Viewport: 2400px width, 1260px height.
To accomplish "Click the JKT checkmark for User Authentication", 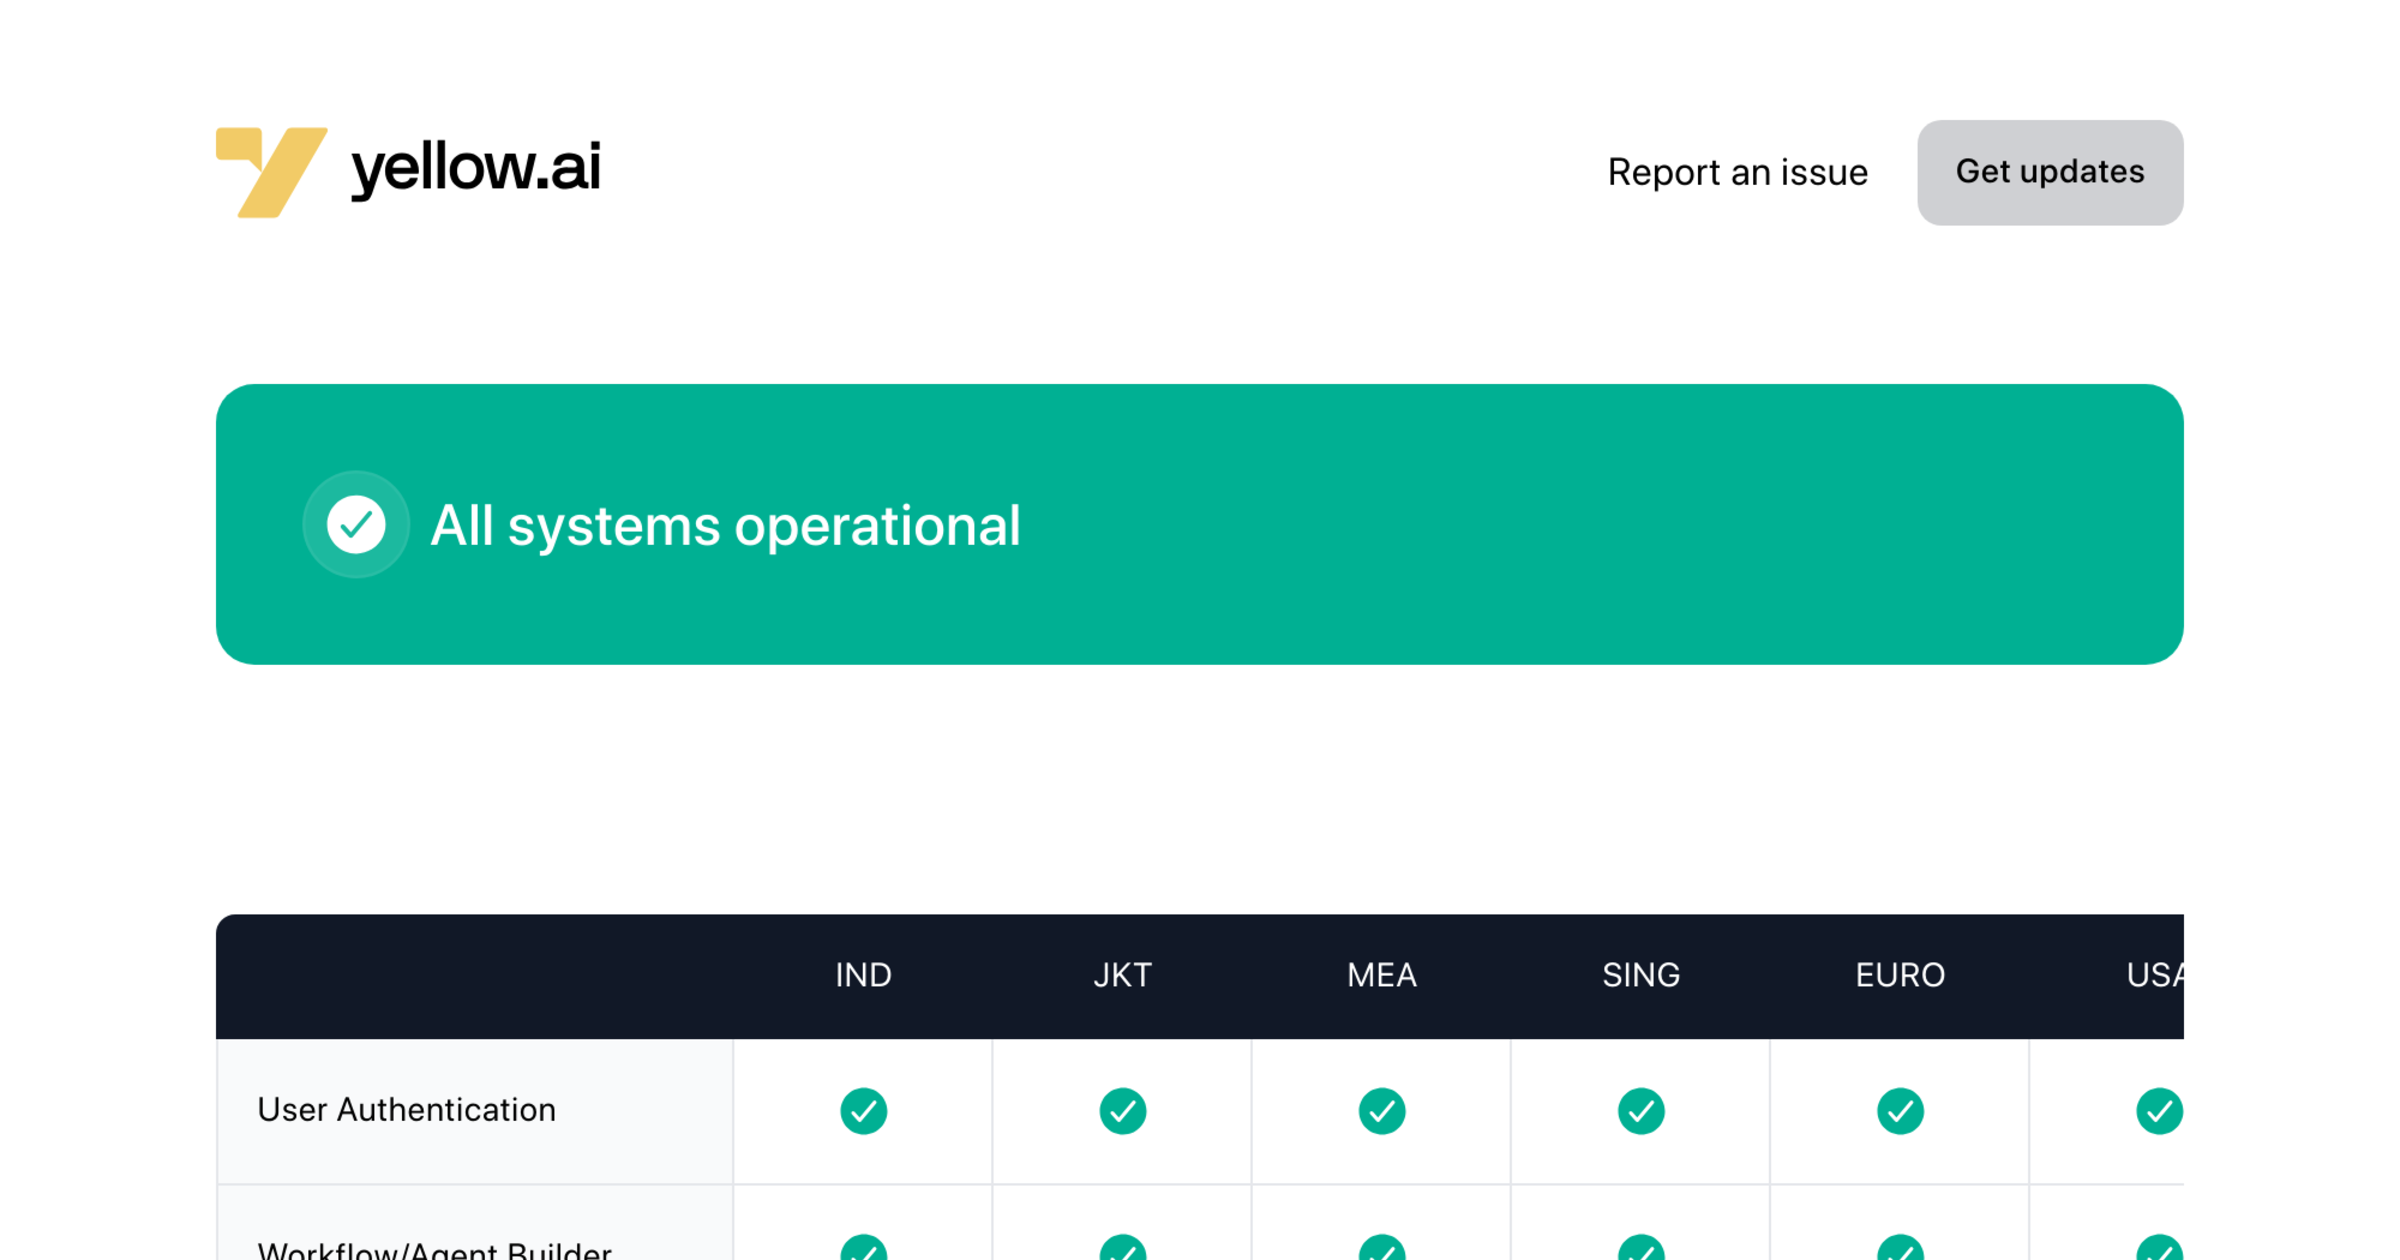I will click(1122, 1110).
